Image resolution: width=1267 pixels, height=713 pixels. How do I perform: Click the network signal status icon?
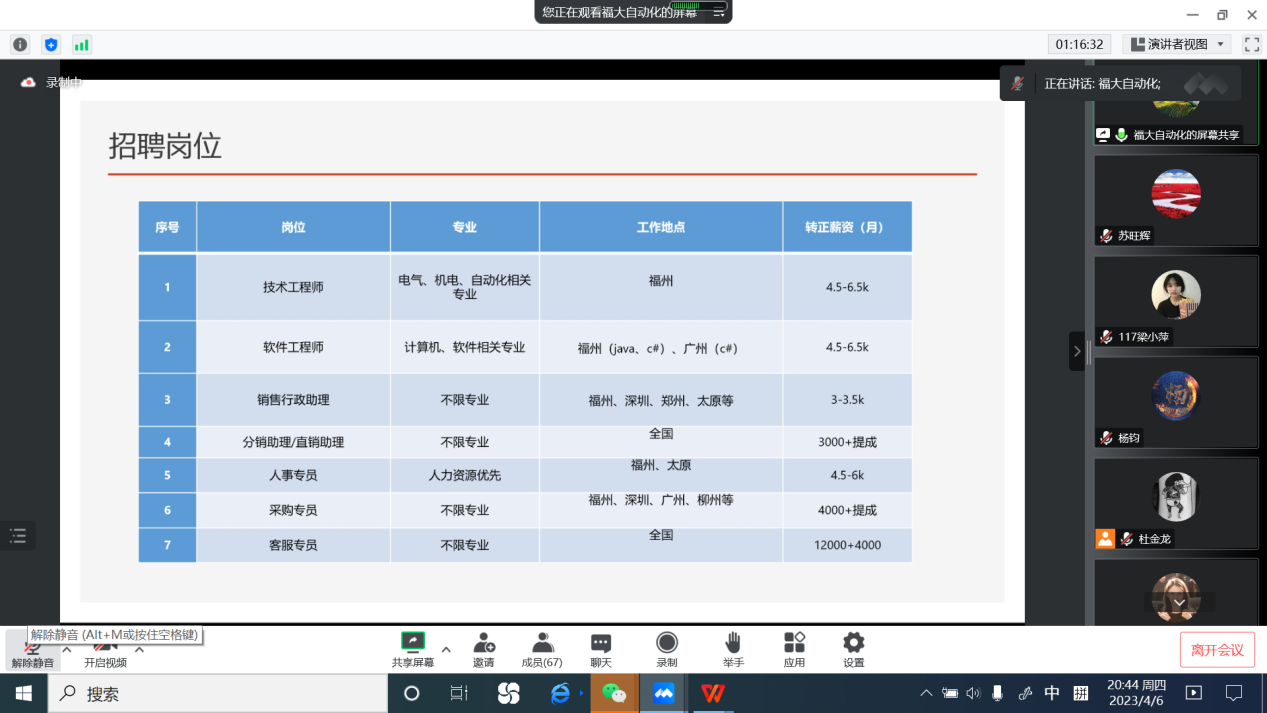tap(81, 45)
